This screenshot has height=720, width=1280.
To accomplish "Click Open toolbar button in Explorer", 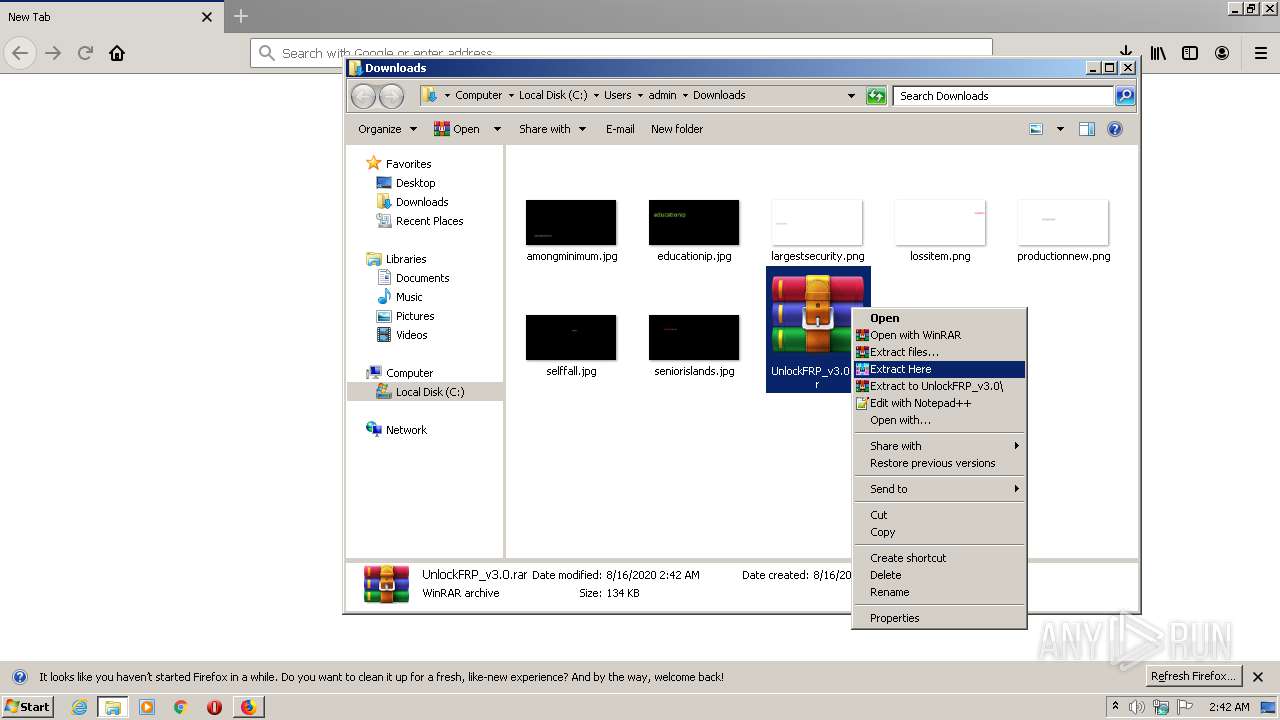I will click(x=457, y=129).
